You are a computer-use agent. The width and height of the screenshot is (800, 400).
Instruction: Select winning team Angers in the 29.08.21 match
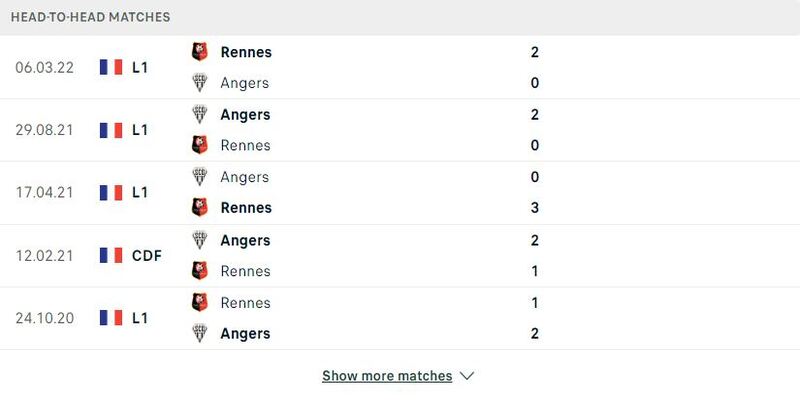tap(245, 115)
